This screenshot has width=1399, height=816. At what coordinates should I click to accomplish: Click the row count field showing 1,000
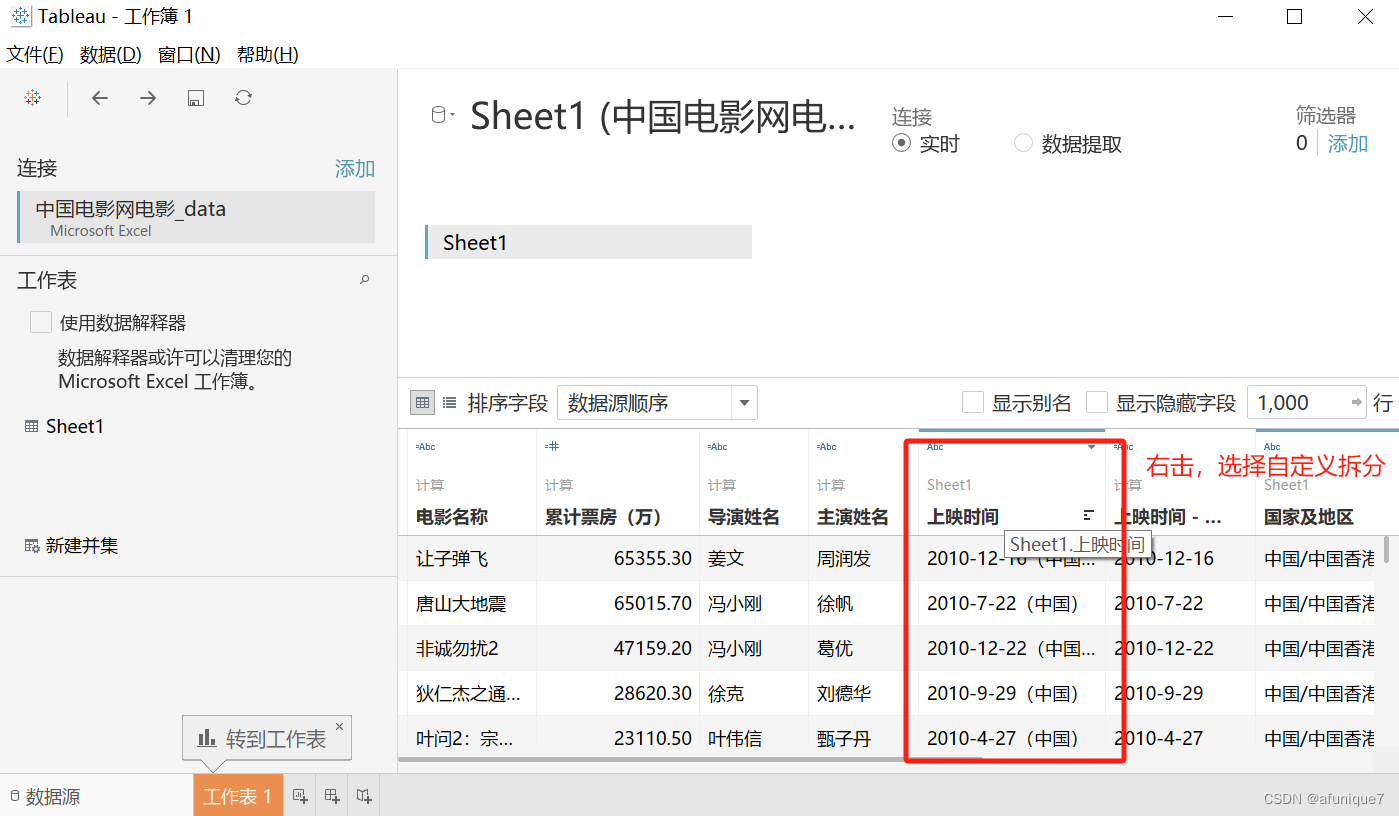[1306, 403]
